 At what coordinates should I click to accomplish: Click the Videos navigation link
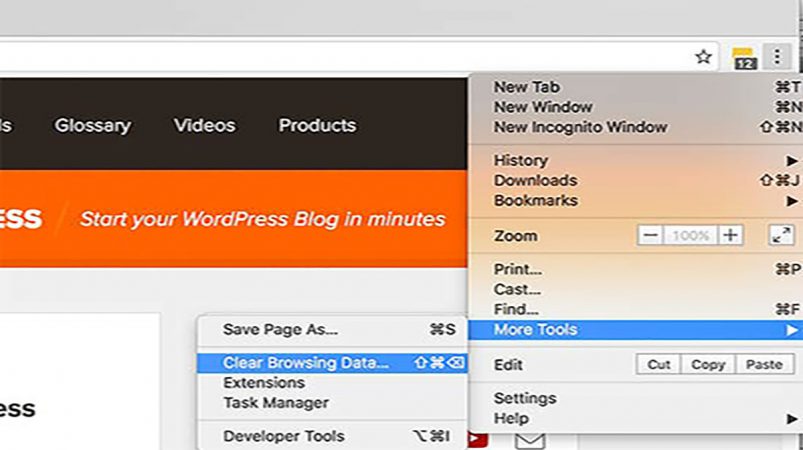204,125
